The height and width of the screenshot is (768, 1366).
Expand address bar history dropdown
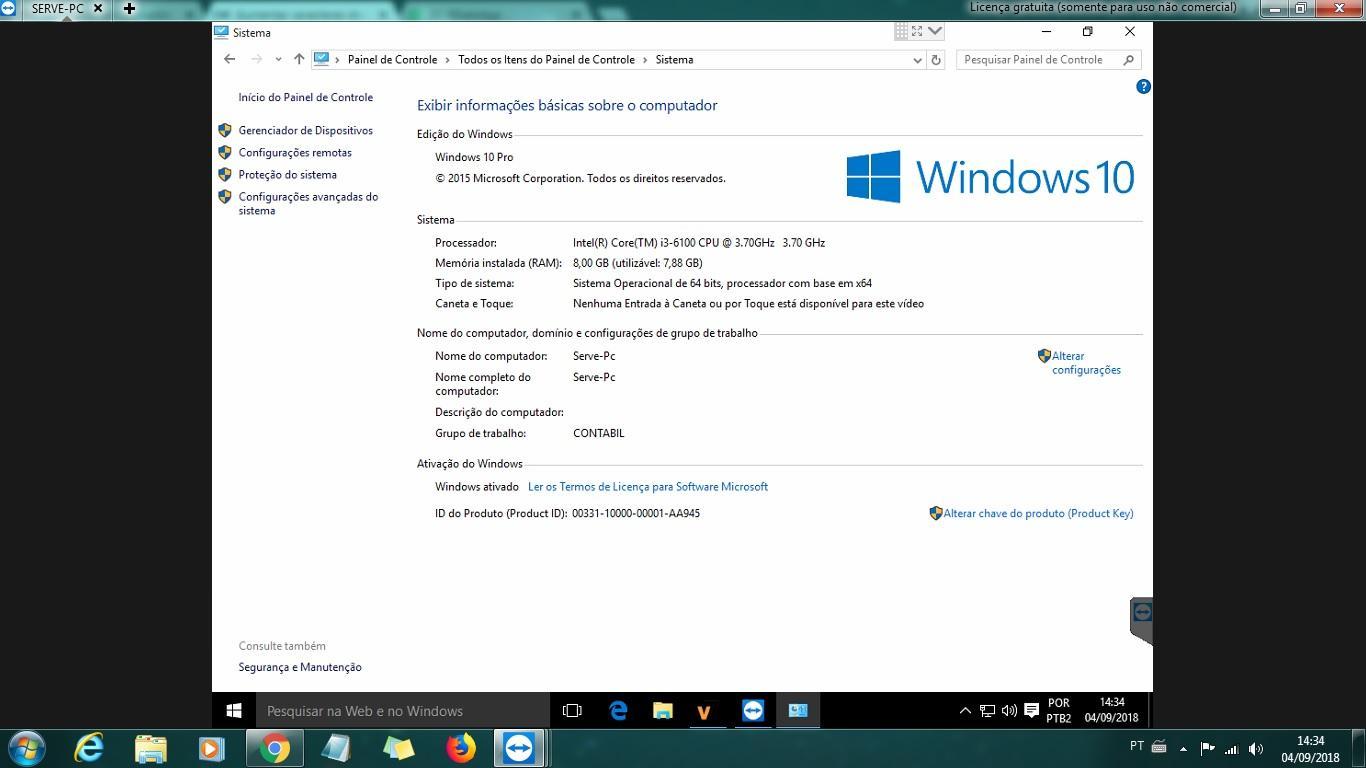(x=917, y=60)
